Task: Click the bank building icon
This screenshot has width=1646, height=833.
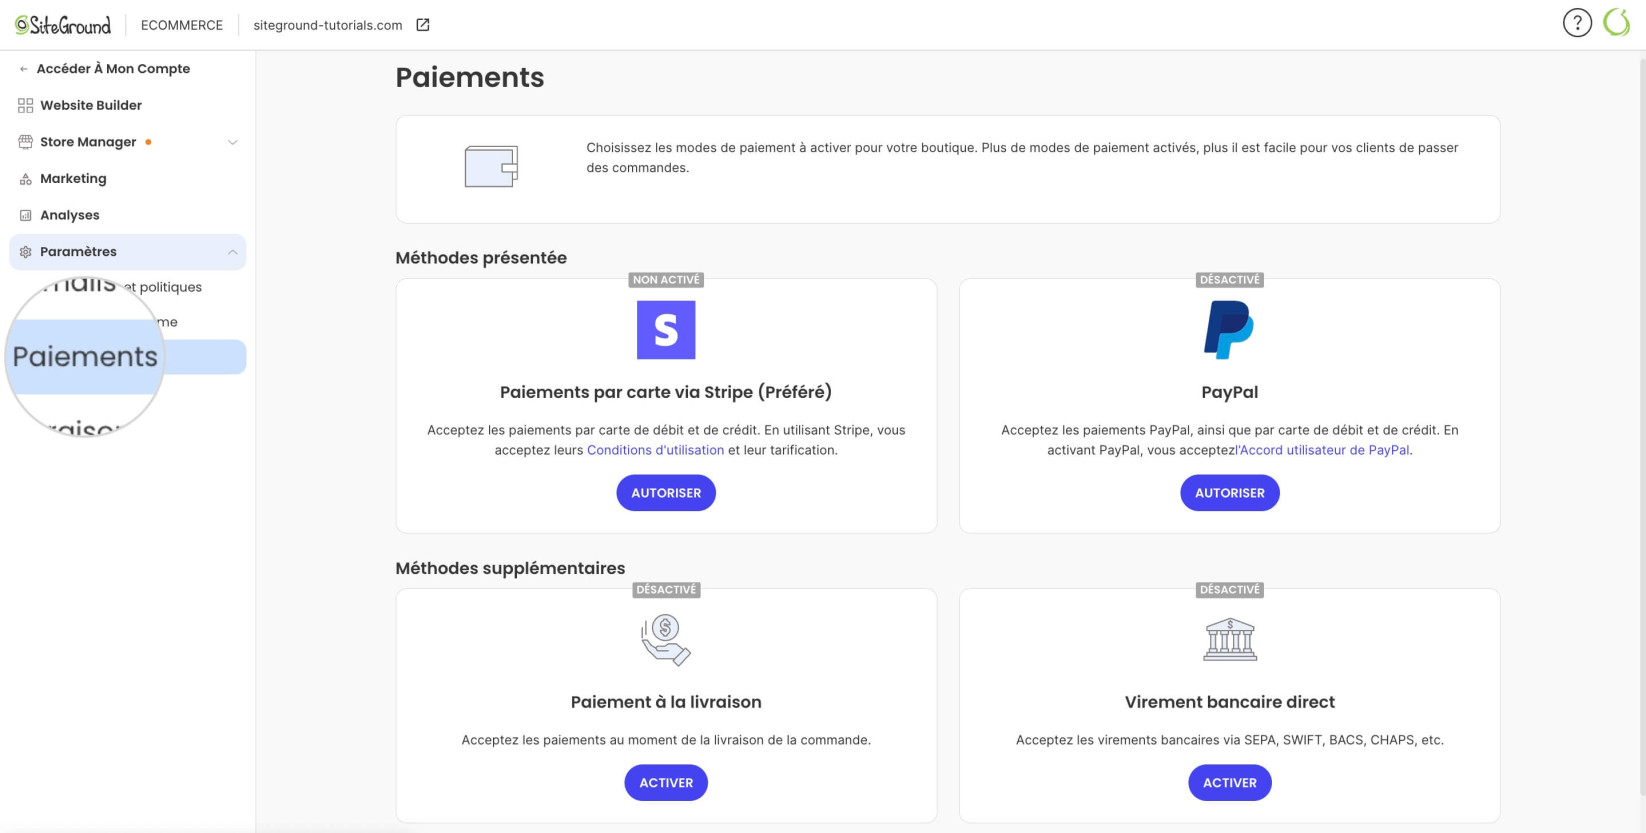Action: tap(1230, 640)
